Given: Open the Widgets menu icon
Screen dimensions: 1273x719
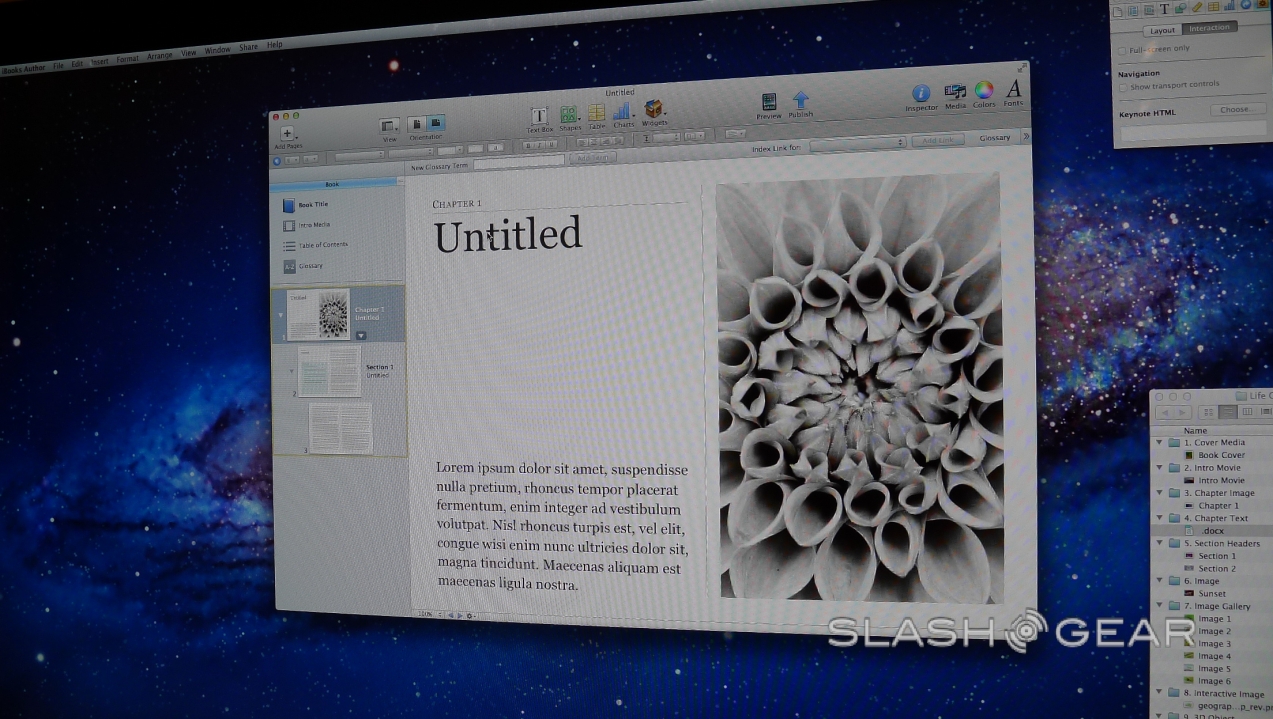Looking at the screenshot, I should 654,109.
